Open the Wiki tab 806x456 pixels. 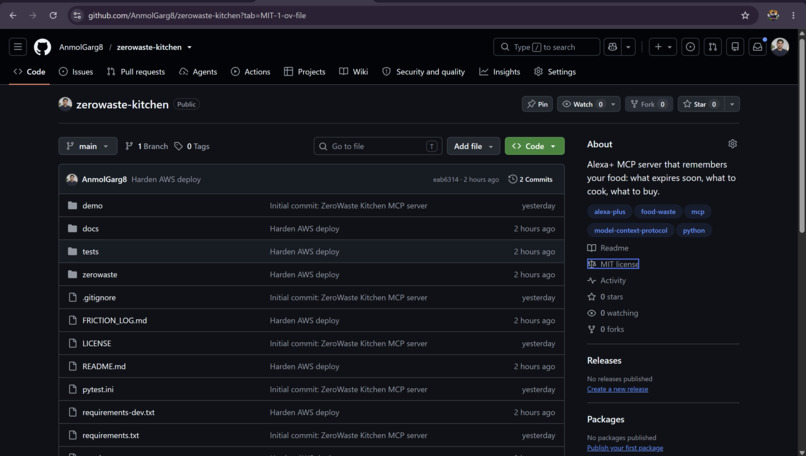354,71
